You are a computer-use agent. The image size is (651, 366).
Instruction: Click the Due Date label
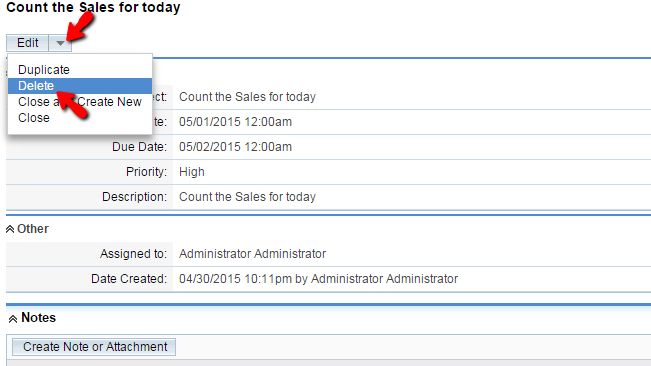(140, 147)
